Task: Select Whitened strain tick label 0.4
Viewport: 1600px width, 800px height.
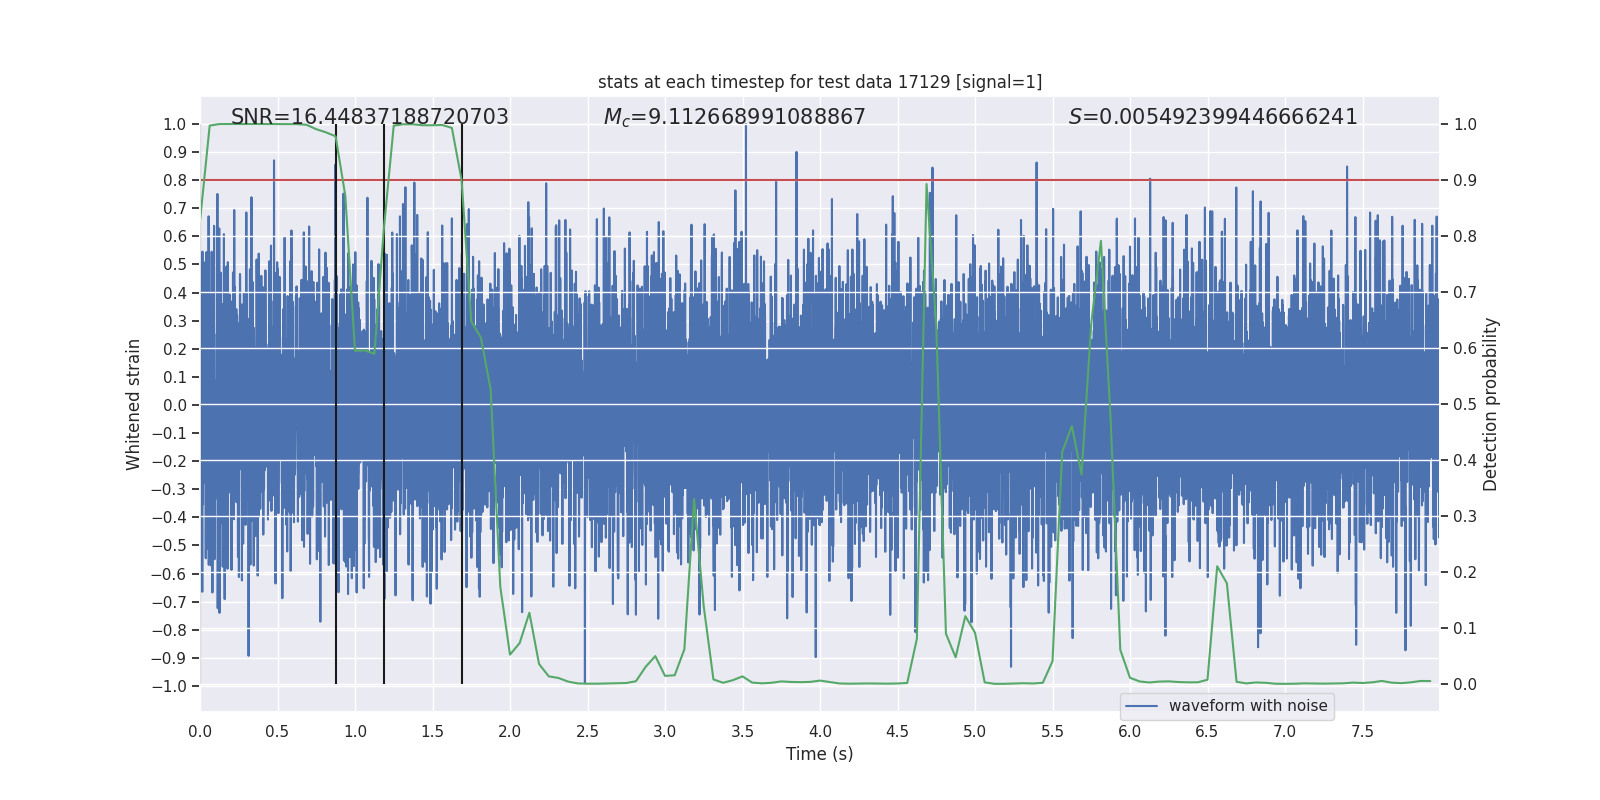Action: pos(175,293)
